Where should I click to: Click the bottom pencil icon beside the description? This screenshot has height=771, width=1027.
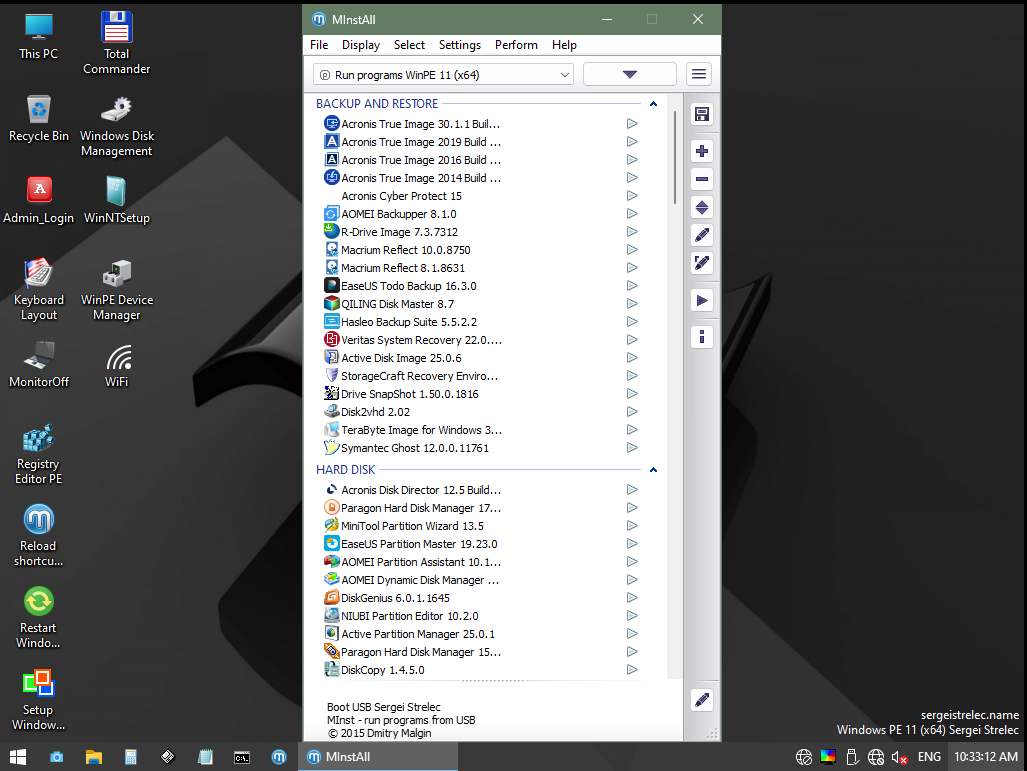[701, 700]
